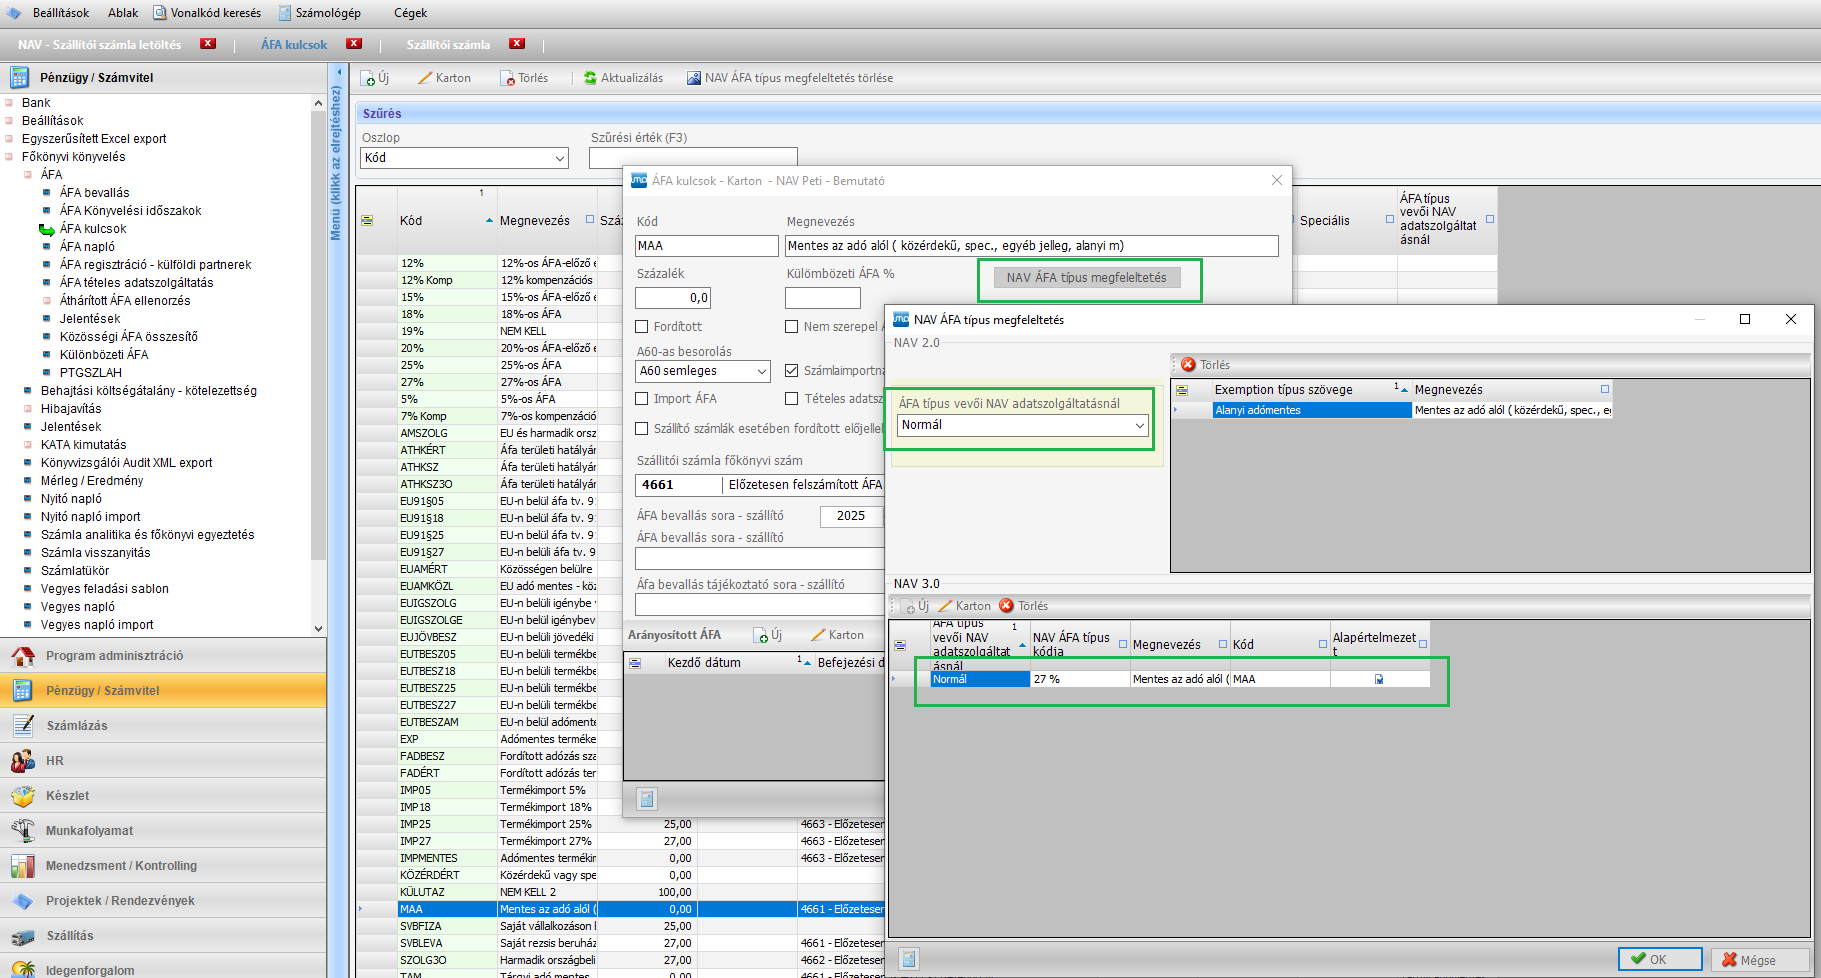The width and height of the screenshot is (1821, 978).
Task: Click the red Törlés icon under NAV 2.0
Action: pyautogui.click(x=1189, y=365)
